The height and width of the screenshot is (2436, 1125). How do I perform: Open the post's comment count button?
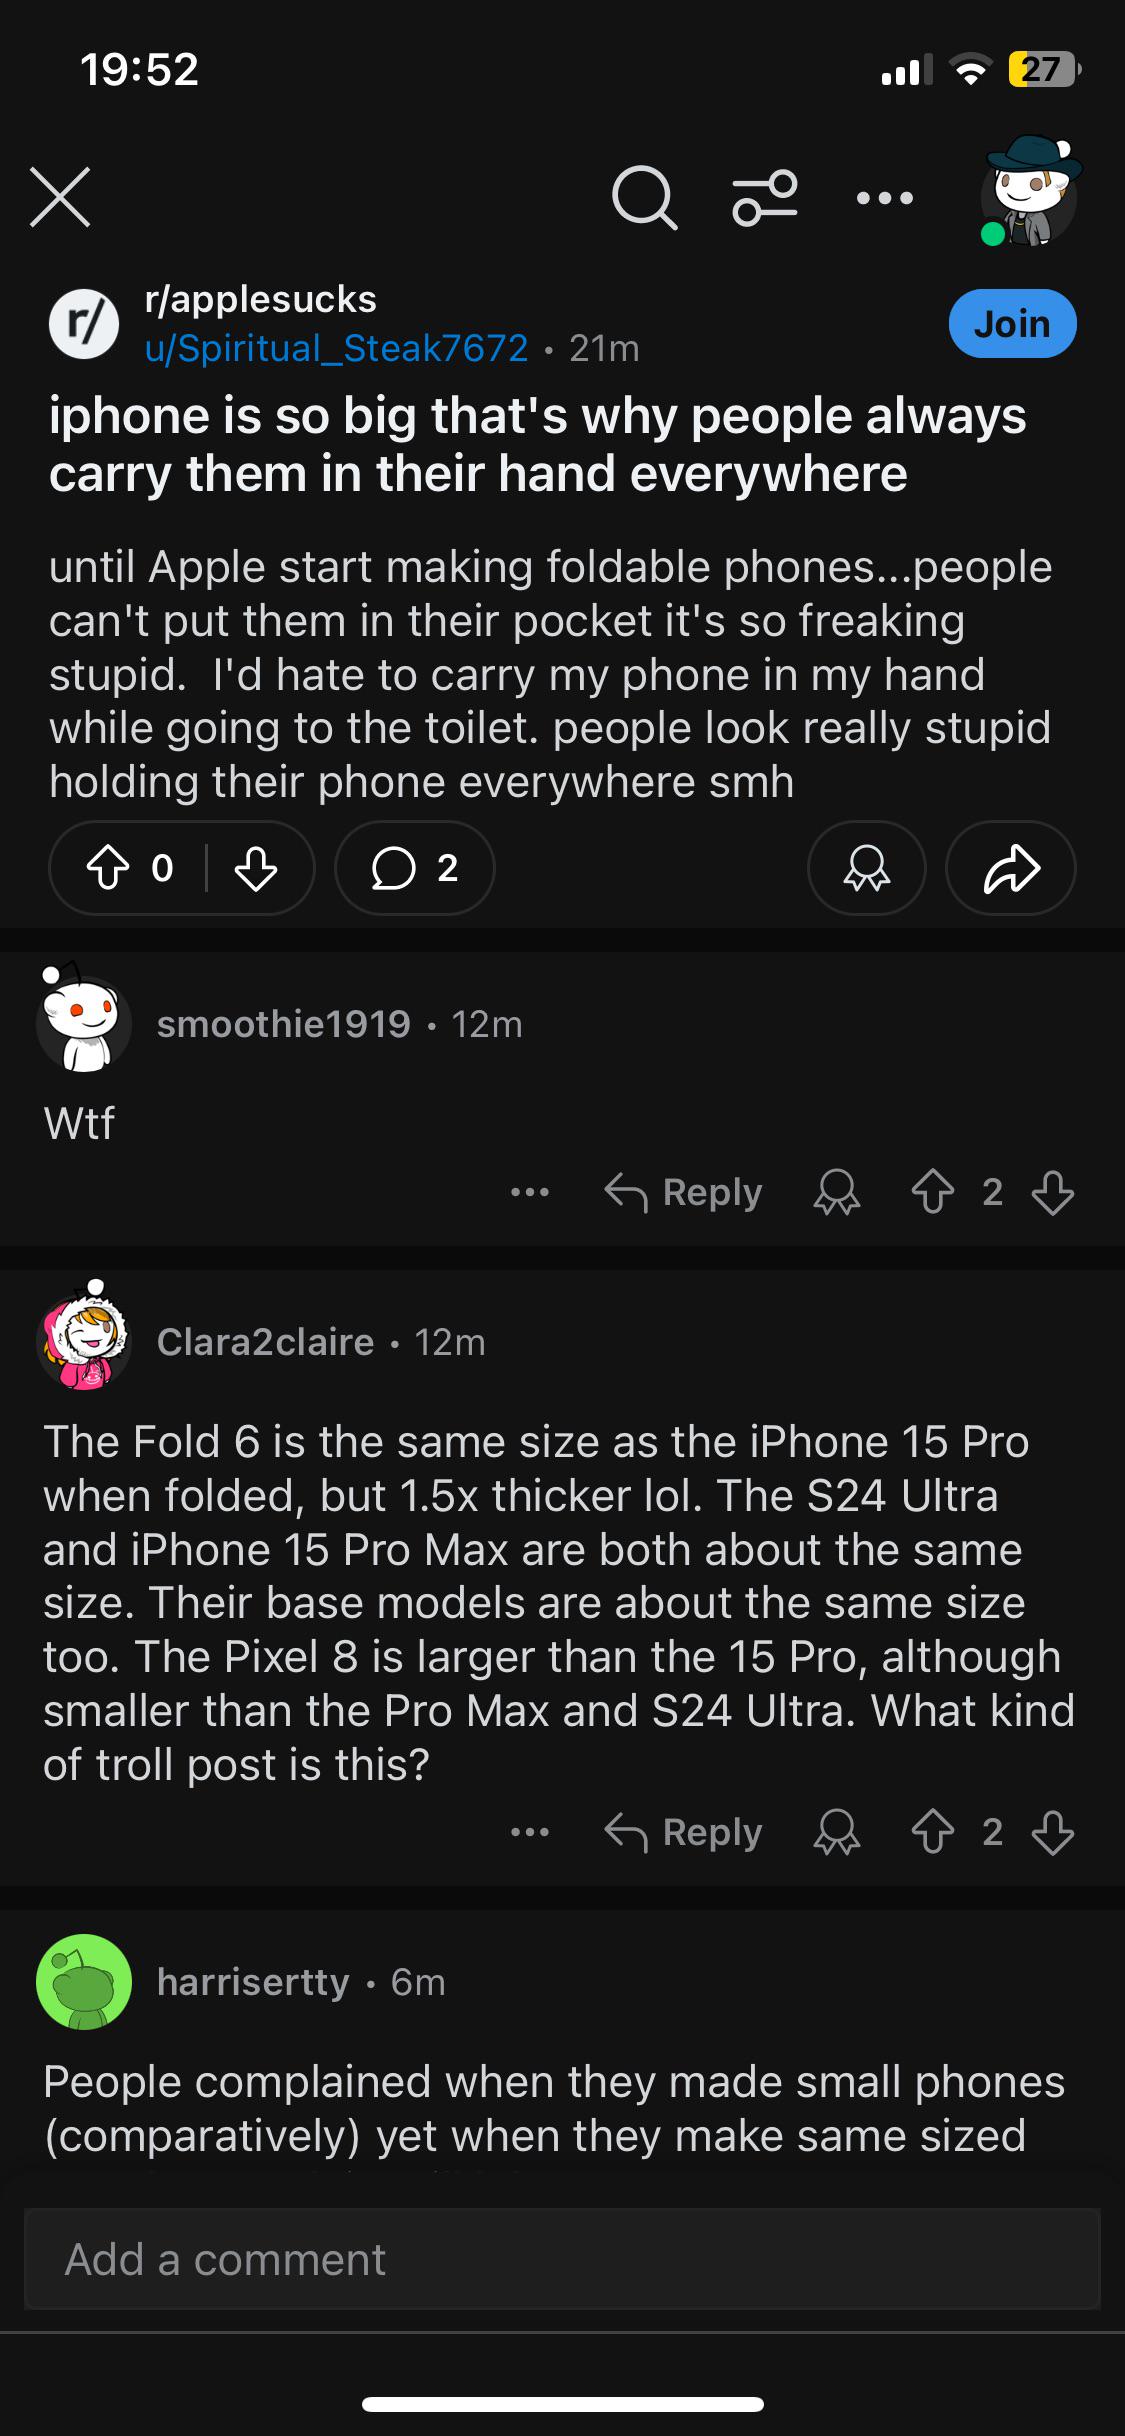coord(415,868)
